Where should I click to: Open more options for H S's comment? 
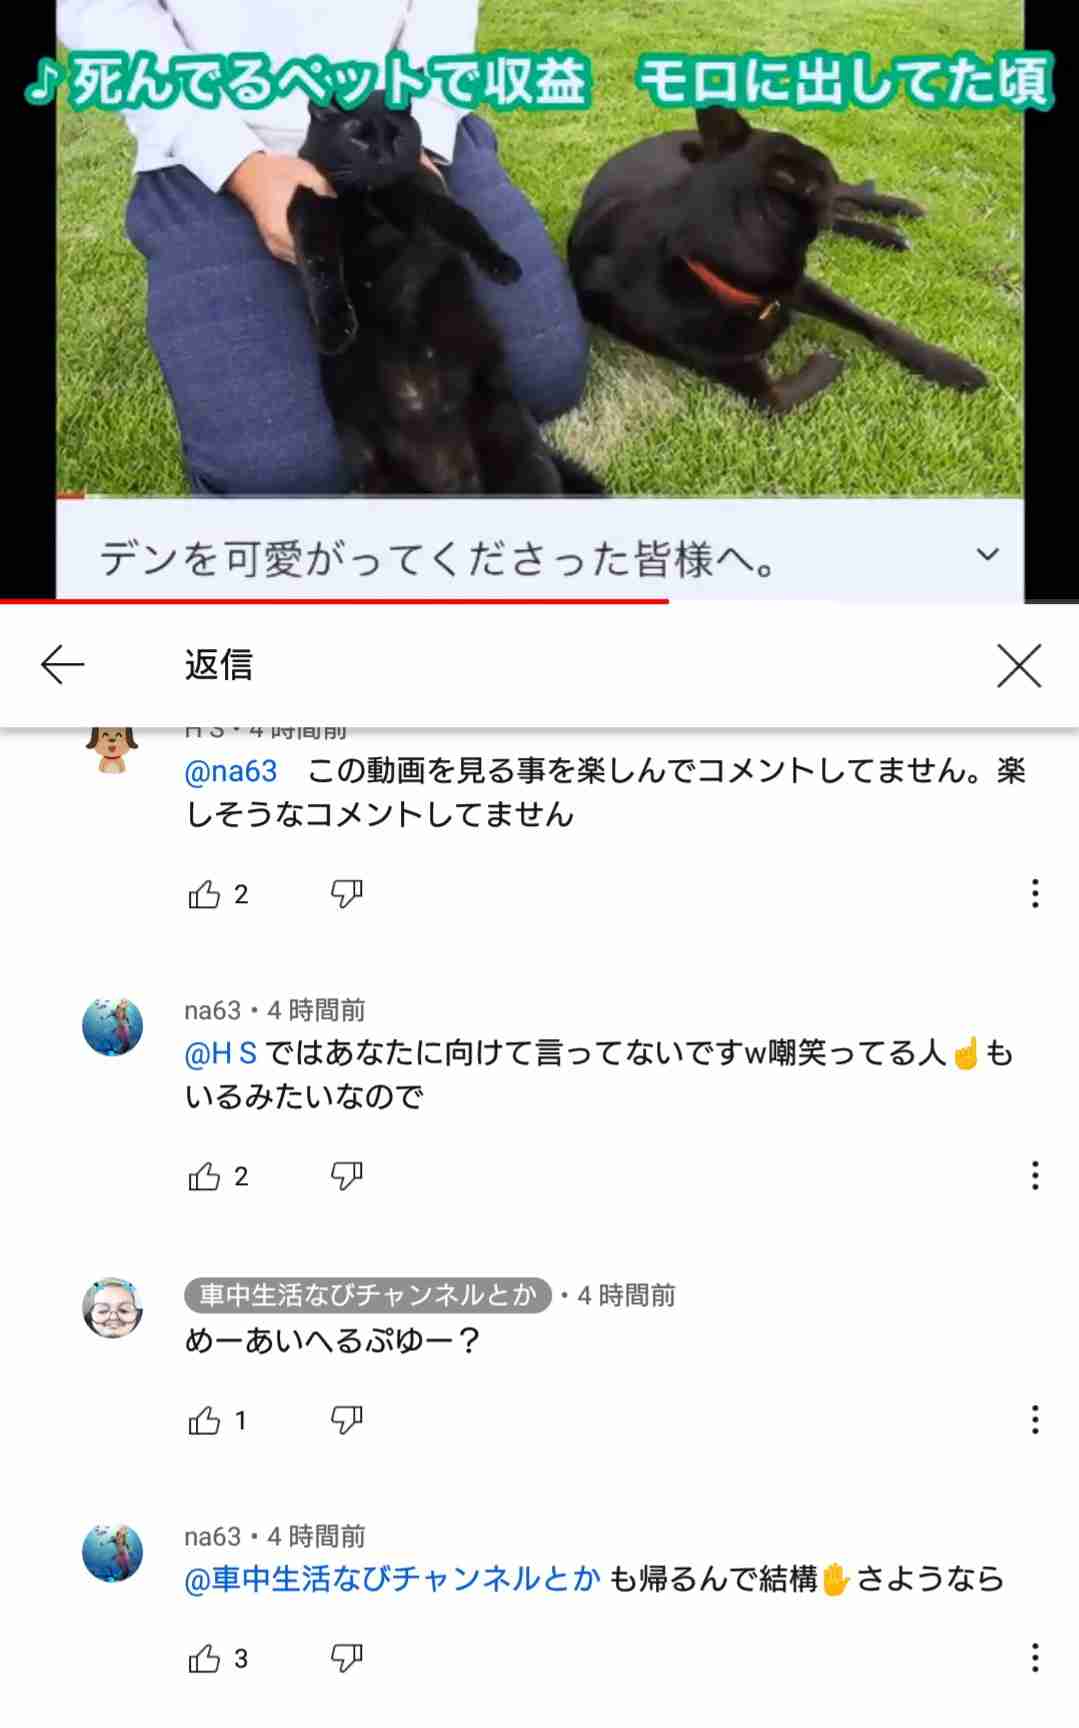tap(1035, 893)
